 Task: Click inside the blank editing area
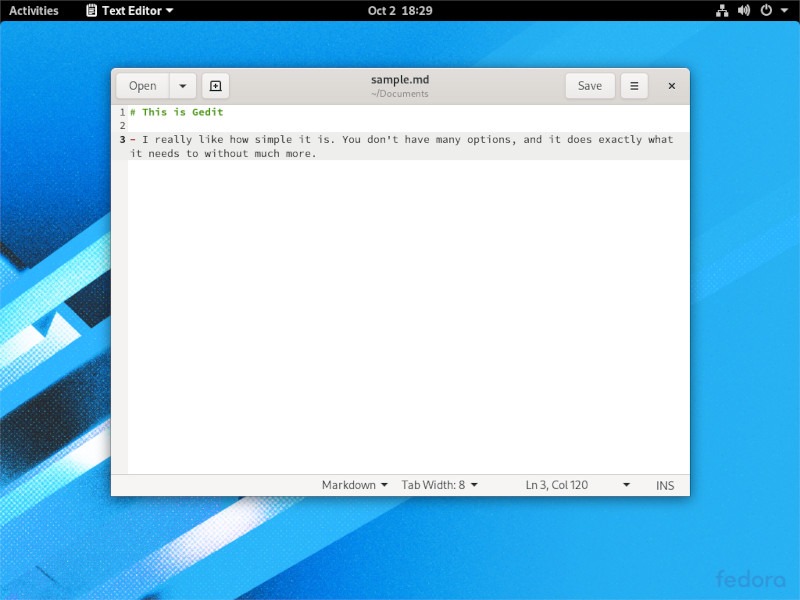[400, 300]
